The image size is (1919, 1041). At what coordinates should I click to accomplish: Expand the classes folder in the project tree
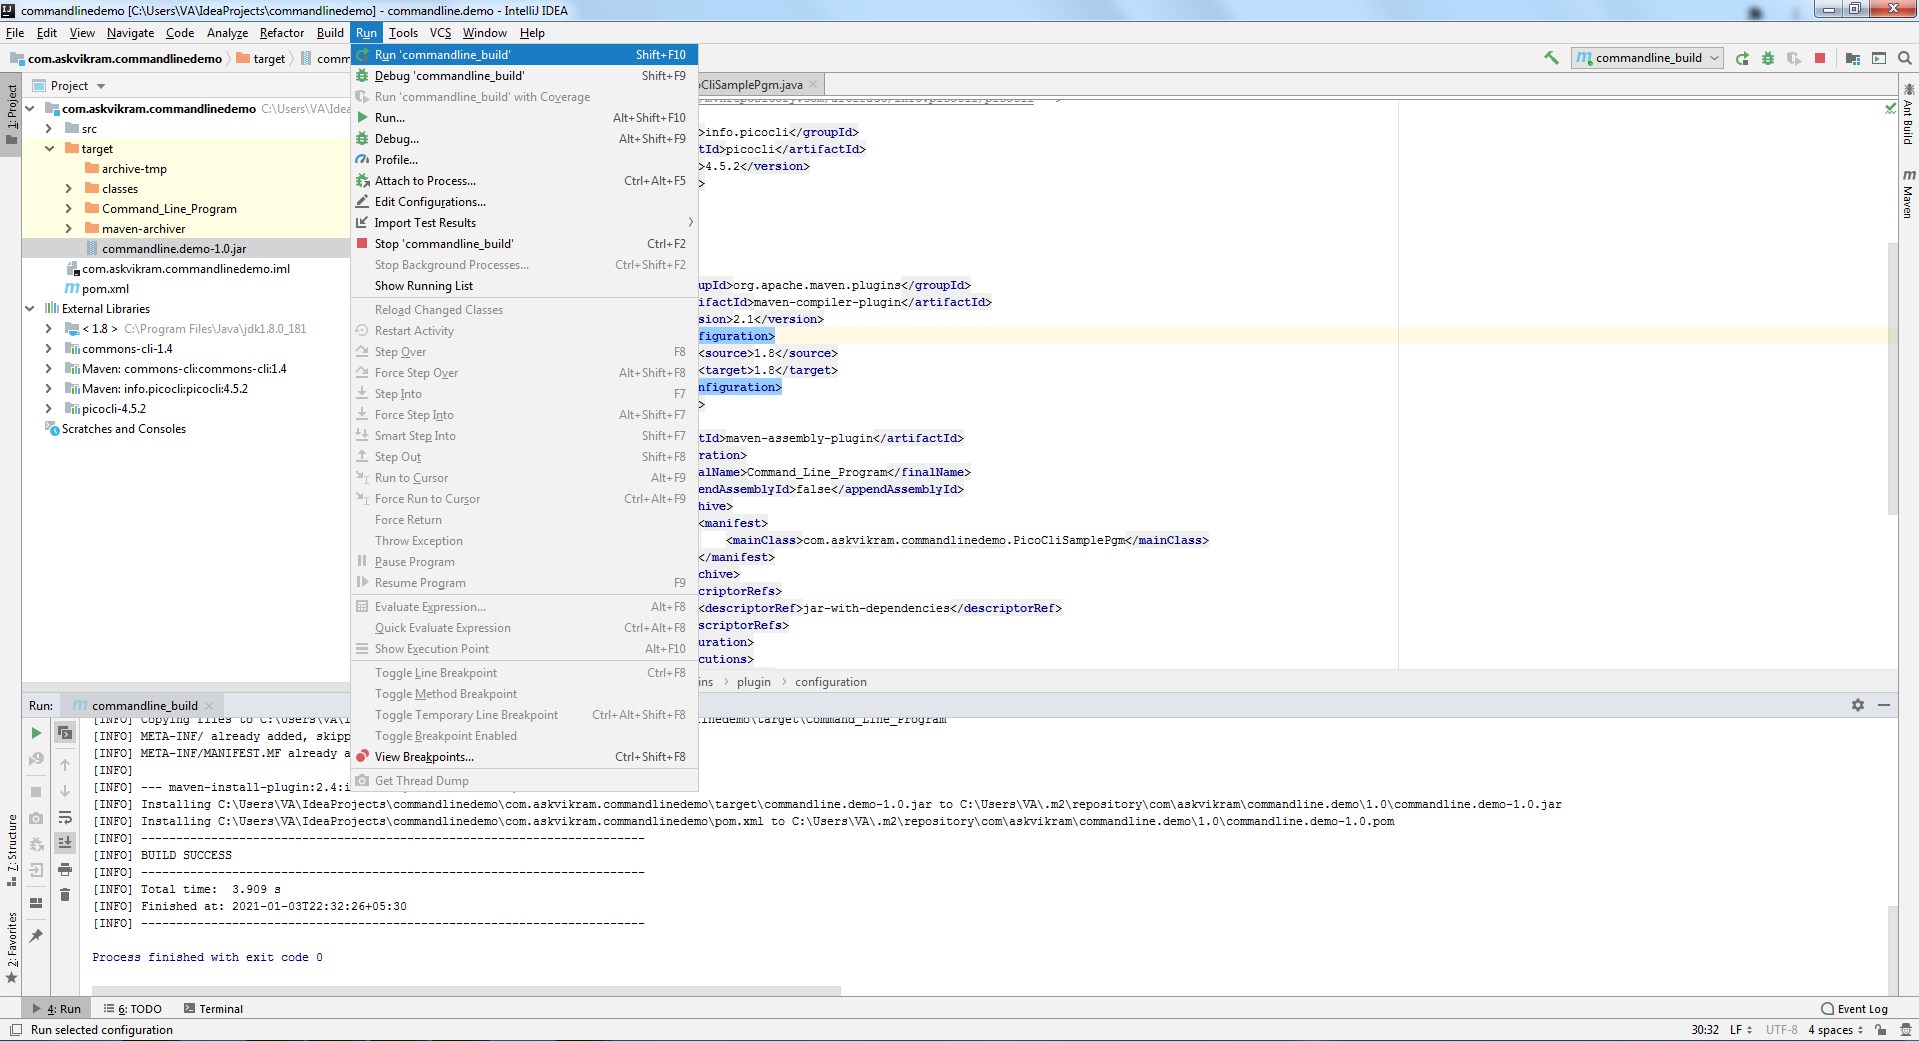[68, 188]
